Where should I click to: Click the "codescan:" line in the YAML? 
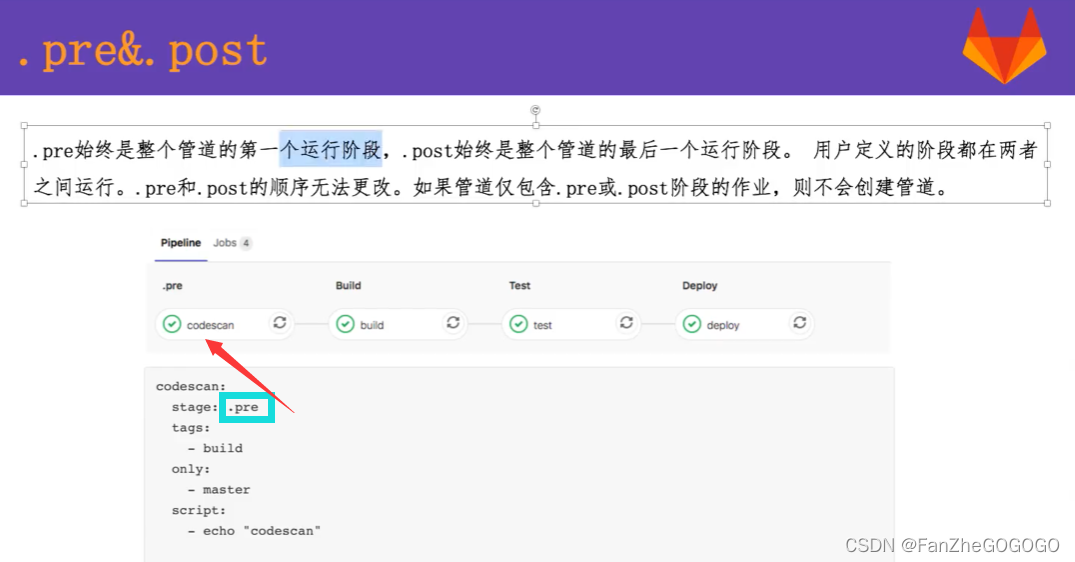[191, 386]
